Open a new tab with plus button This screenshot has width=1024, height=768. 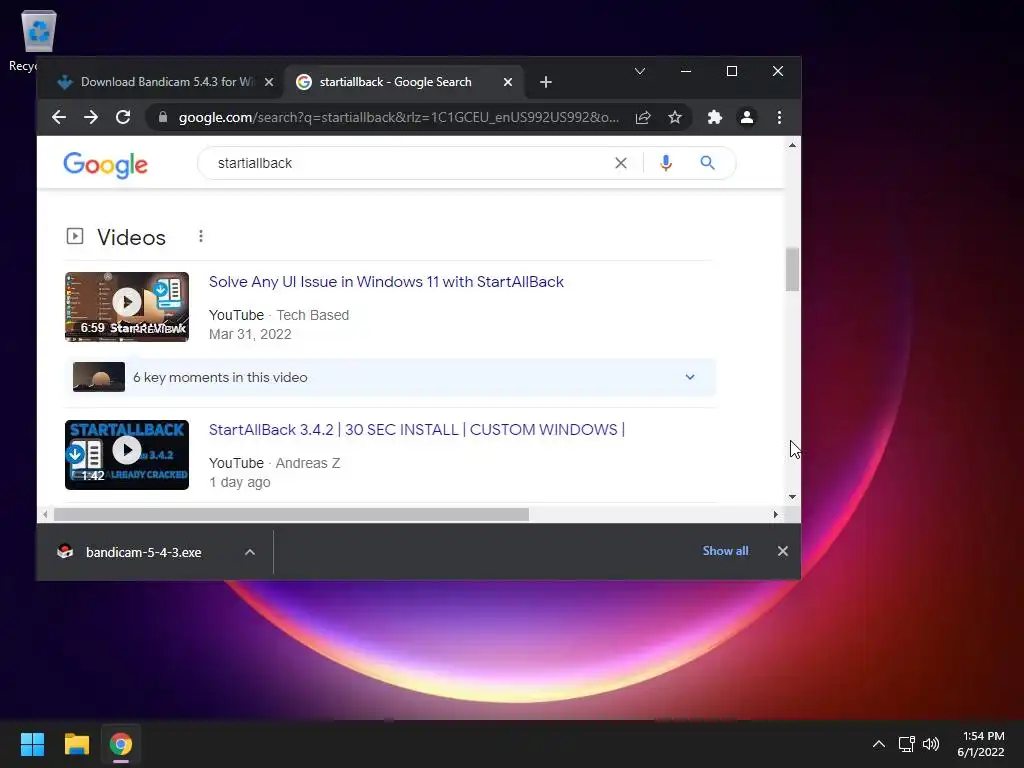[546, 82]
